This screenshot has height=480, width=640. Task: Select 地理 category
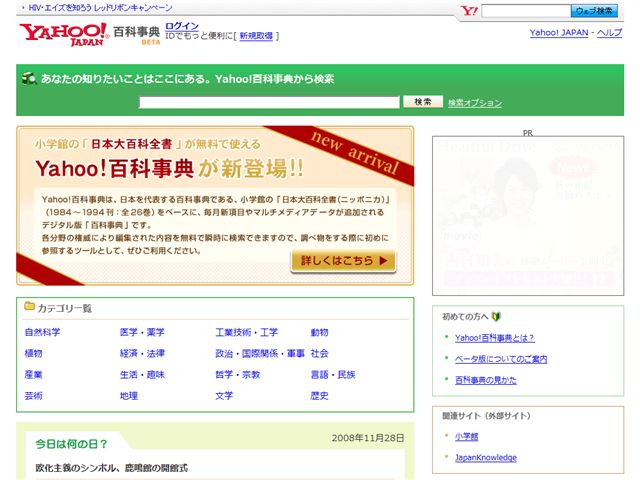pyautogui.click(x=129, y=396)
